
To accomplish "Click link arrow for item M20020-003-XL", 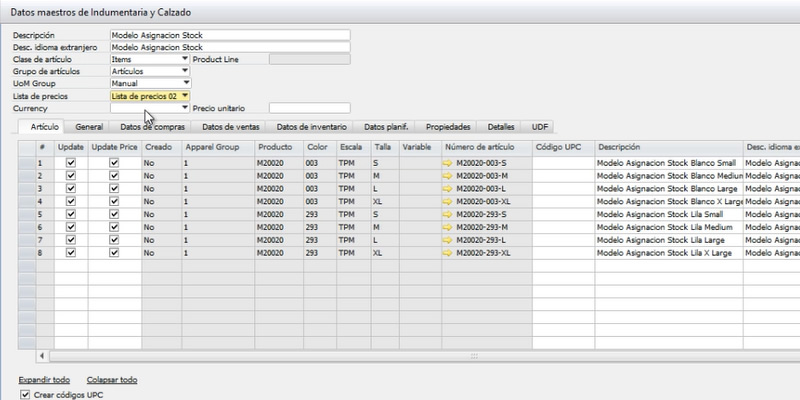I will point(447,200).
